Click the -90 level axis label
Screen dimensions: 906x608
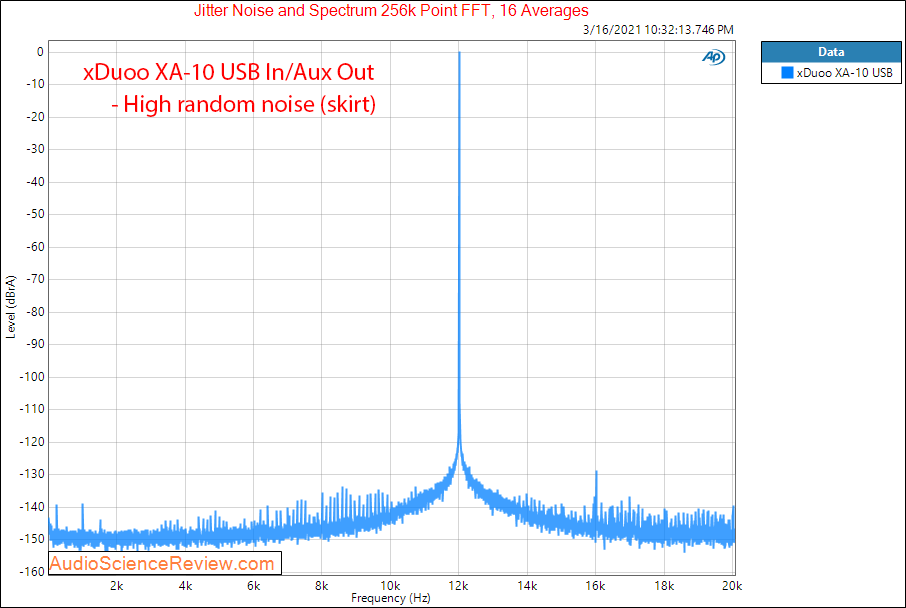tap(35, 344)
